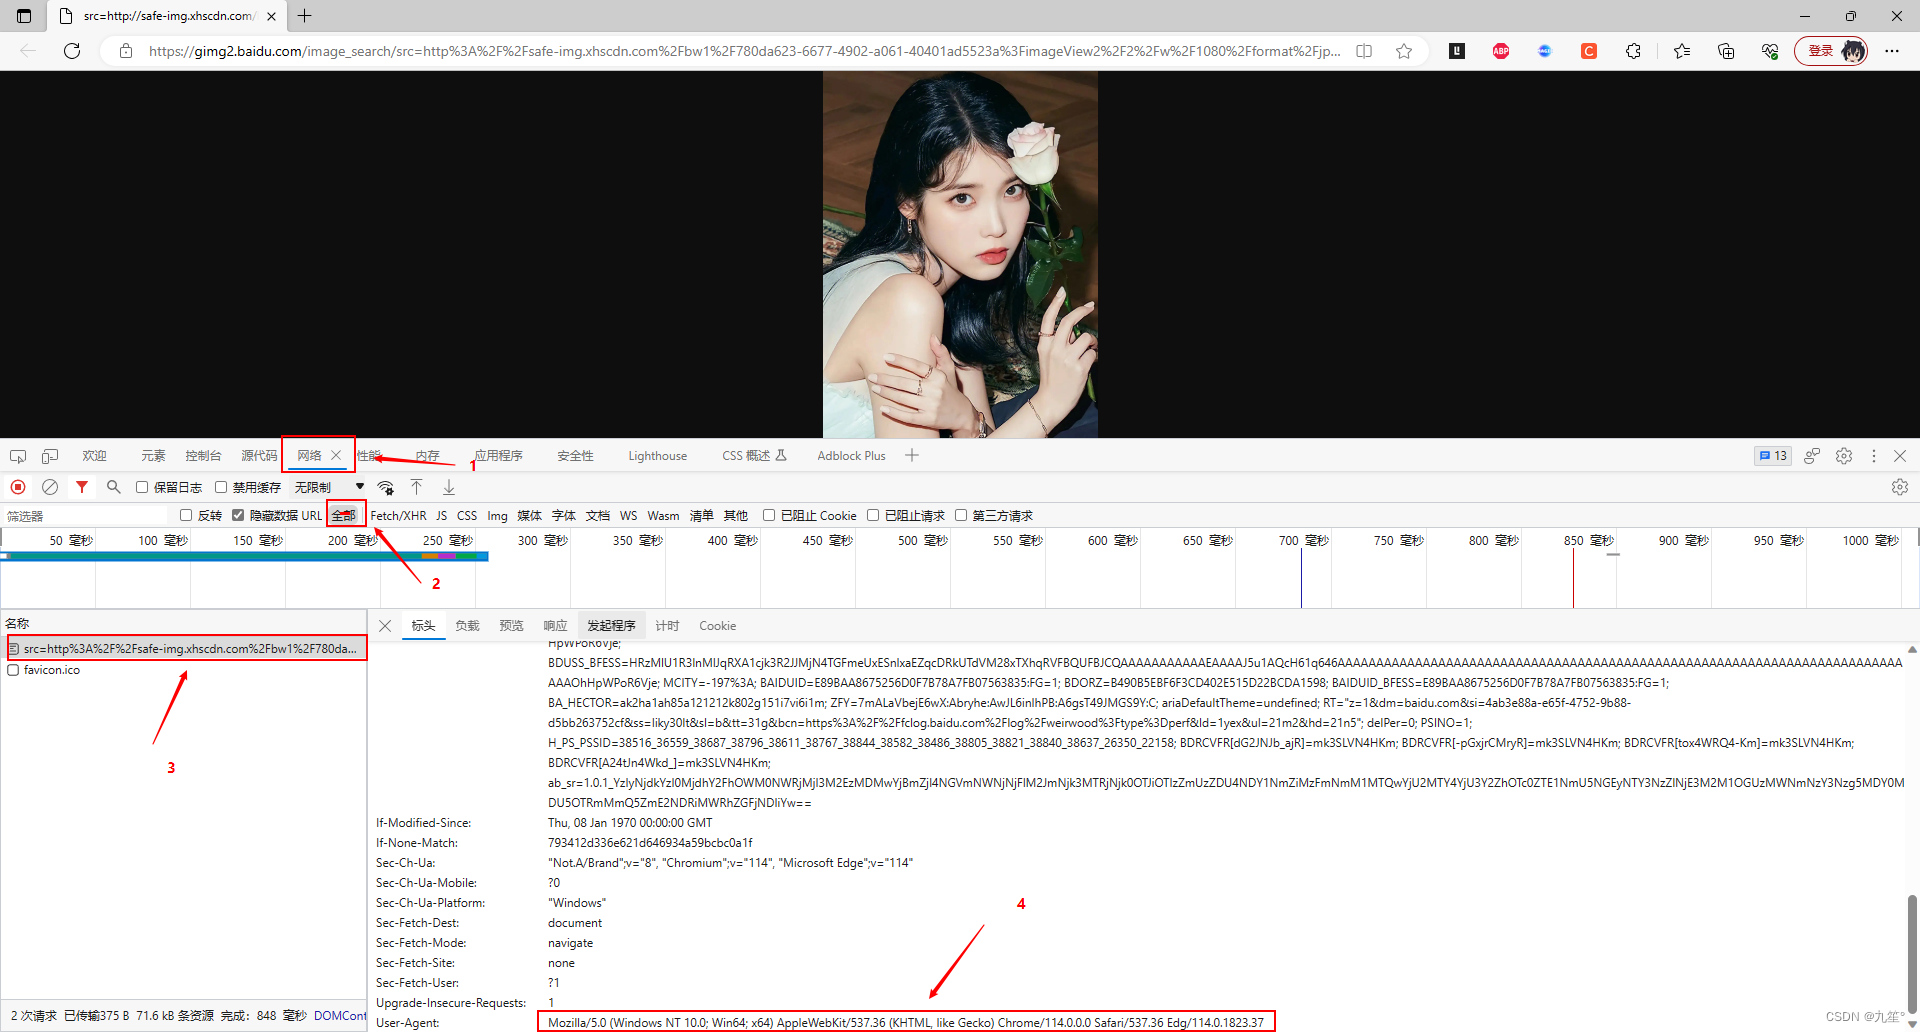The height and width of the screenshot is (1032, 1920).
Task: Open the 13 issues counter
Action: pos(1772,456)
